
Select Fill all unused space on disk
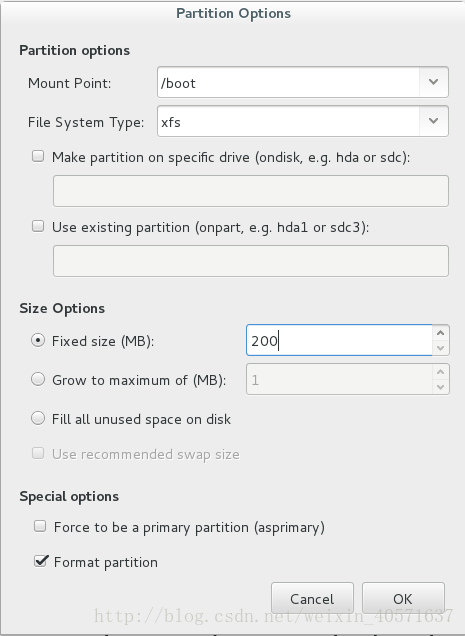(x=38, y=418)
